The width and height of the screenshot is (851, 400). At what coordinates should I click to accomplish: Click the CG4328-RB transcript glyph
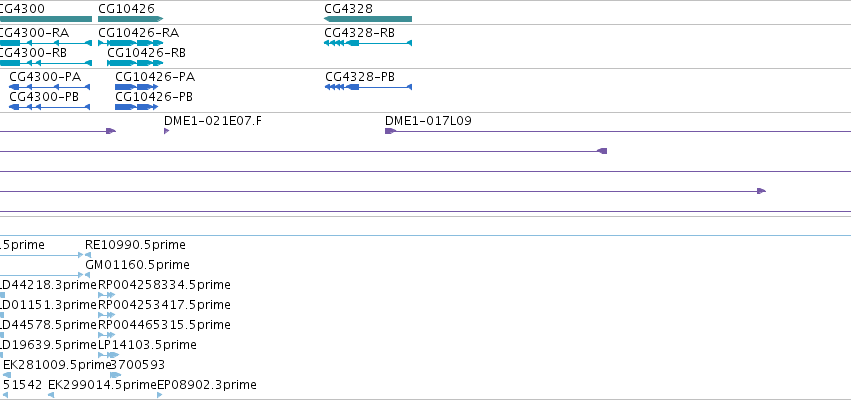click(368, 43)
